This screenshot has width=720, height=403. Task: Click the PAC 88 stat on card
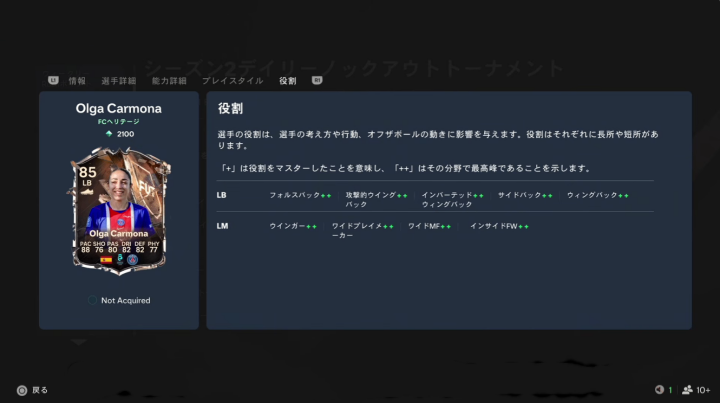85,247
